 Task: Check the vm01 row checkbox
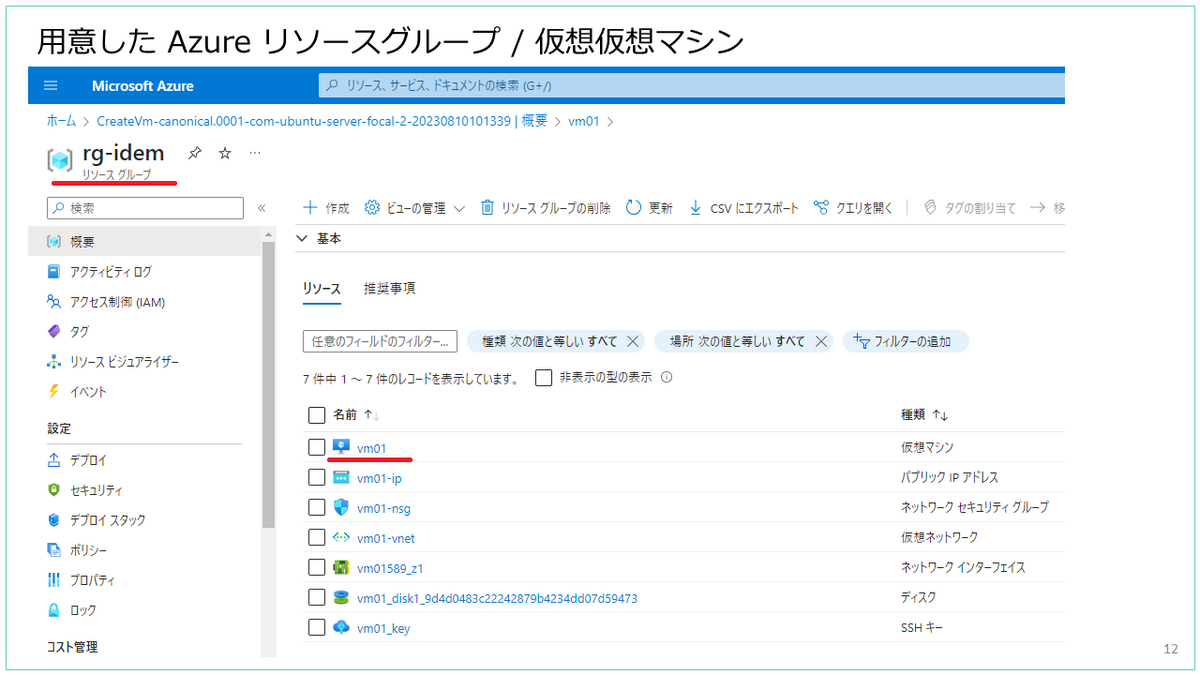click(316, 447)
